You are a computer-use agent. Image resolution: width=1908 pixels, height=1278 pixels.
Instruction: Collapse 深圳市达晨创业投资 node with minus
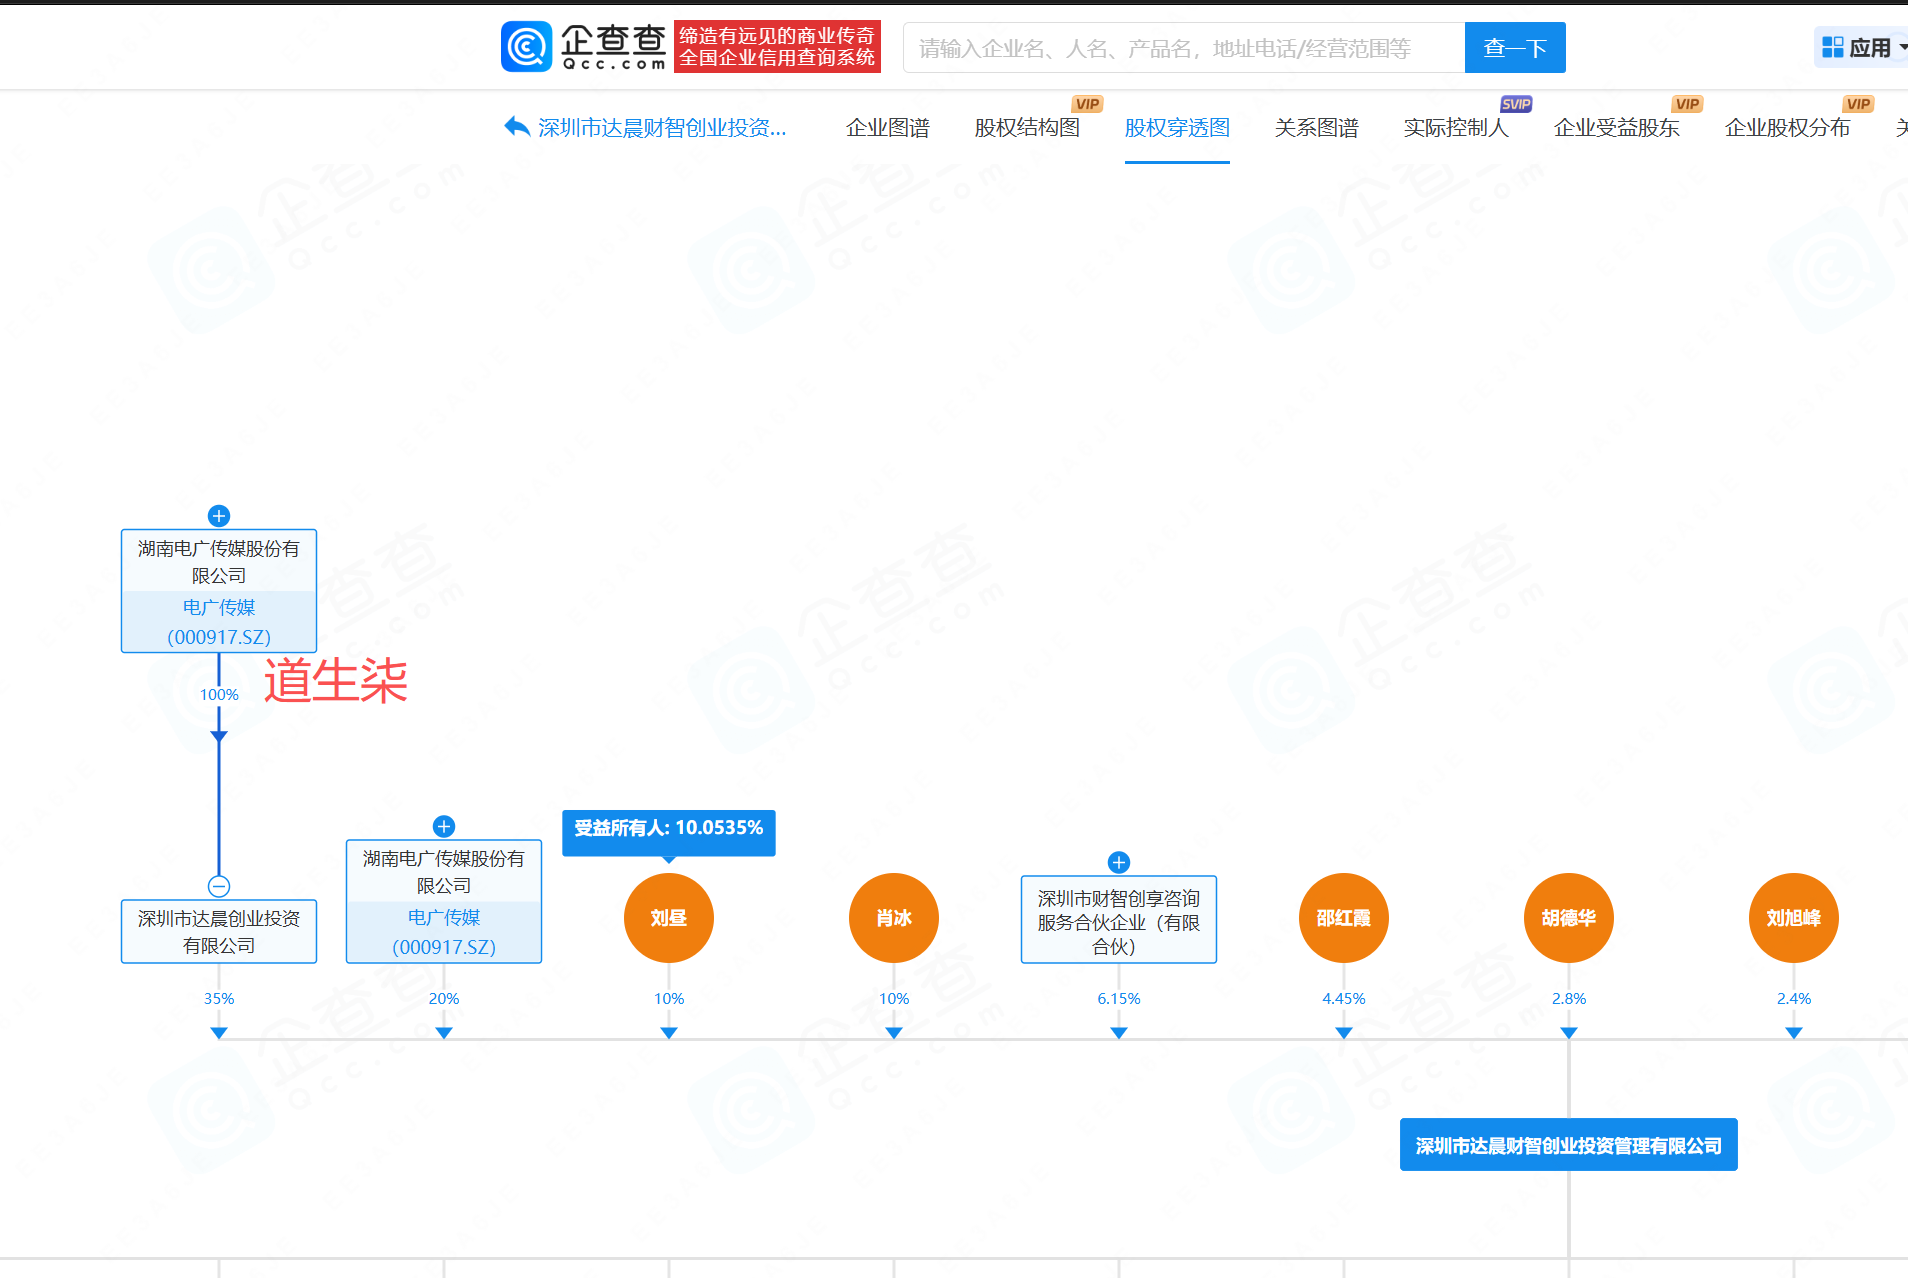pyautogui.click(x=219, y=887)
